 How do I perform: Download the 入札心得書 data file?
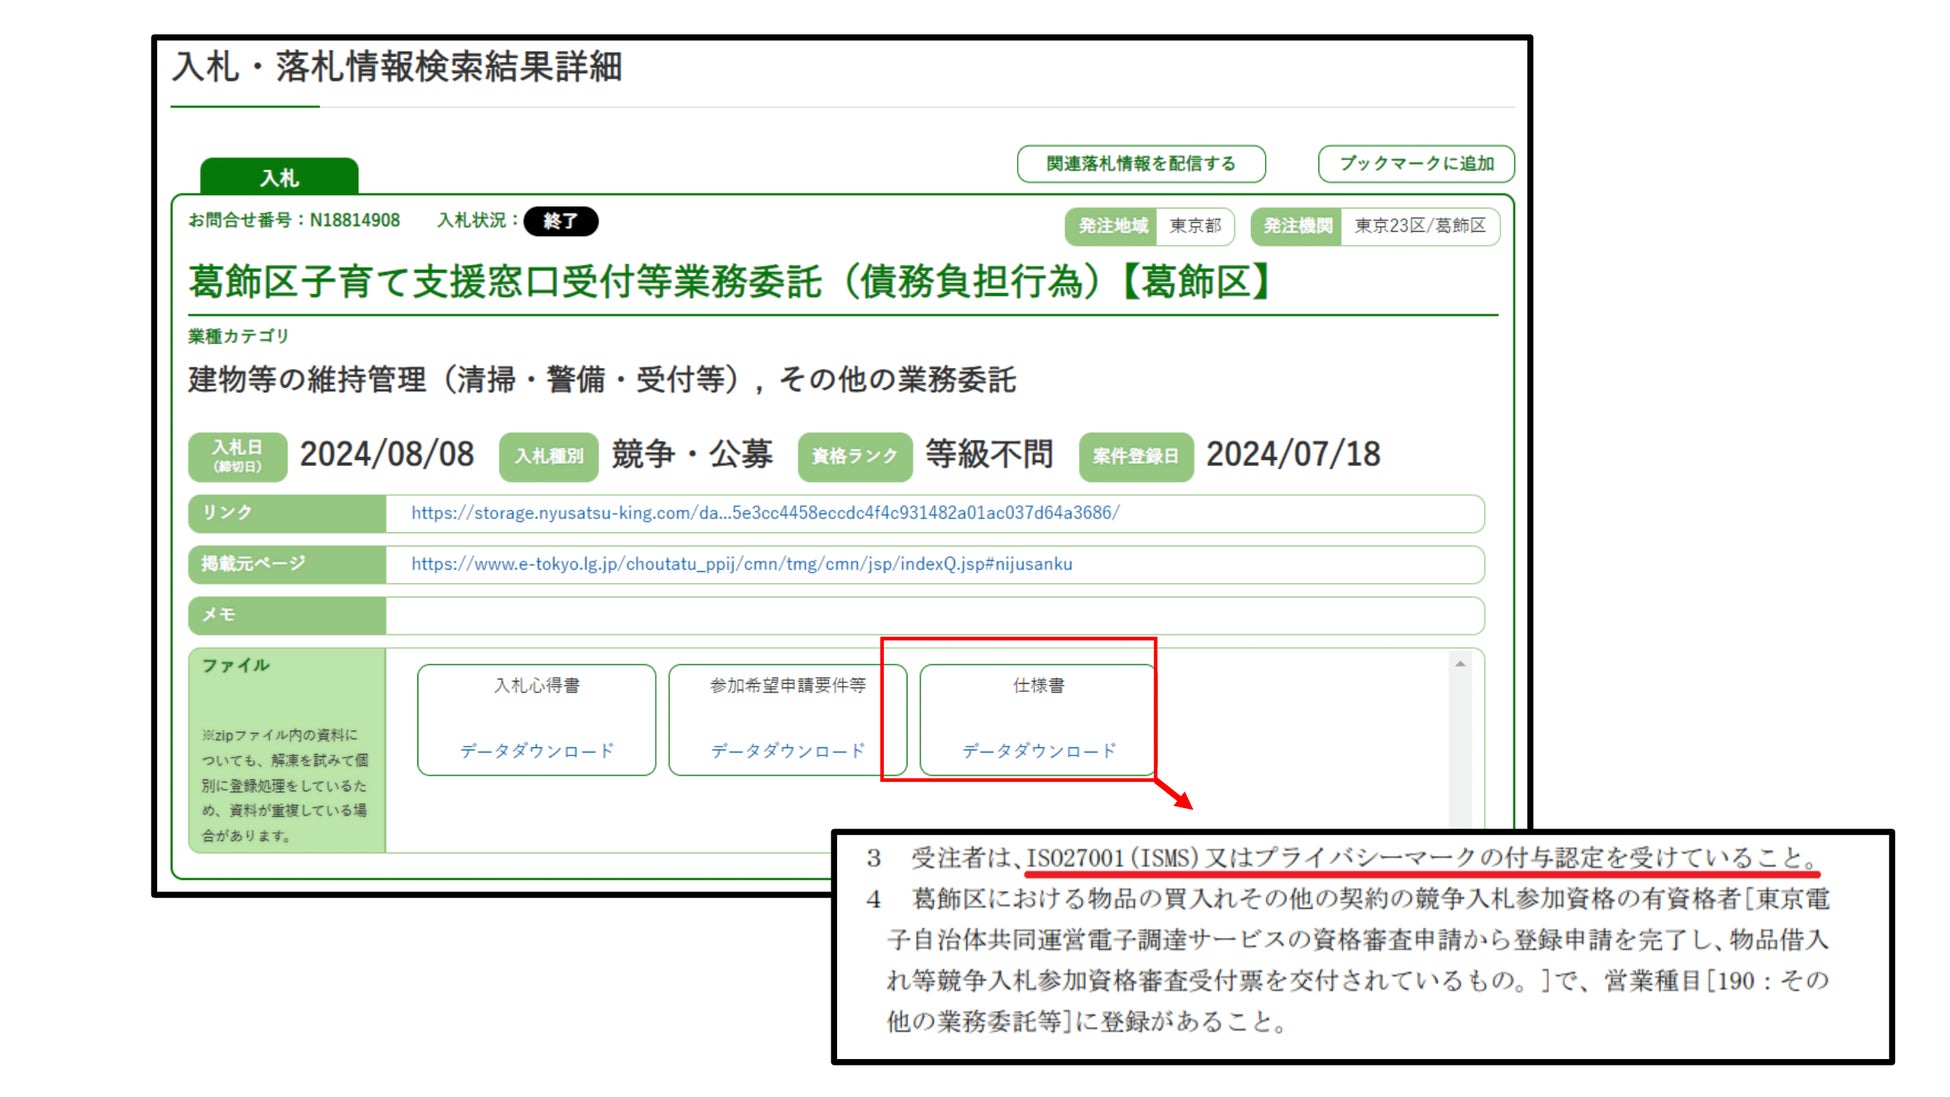(x=536, y=751)
